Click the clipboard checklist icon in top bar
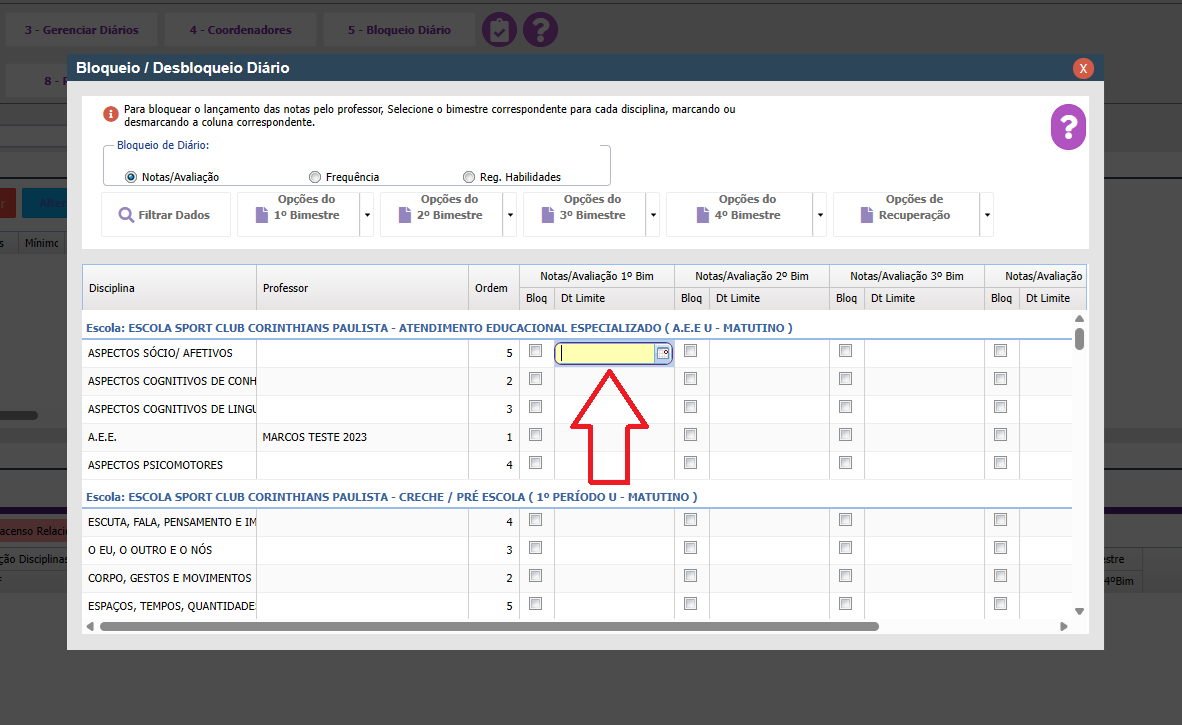Image resolution: width=1182 pixels, height=725 pixels. click(x=499, y=30)
